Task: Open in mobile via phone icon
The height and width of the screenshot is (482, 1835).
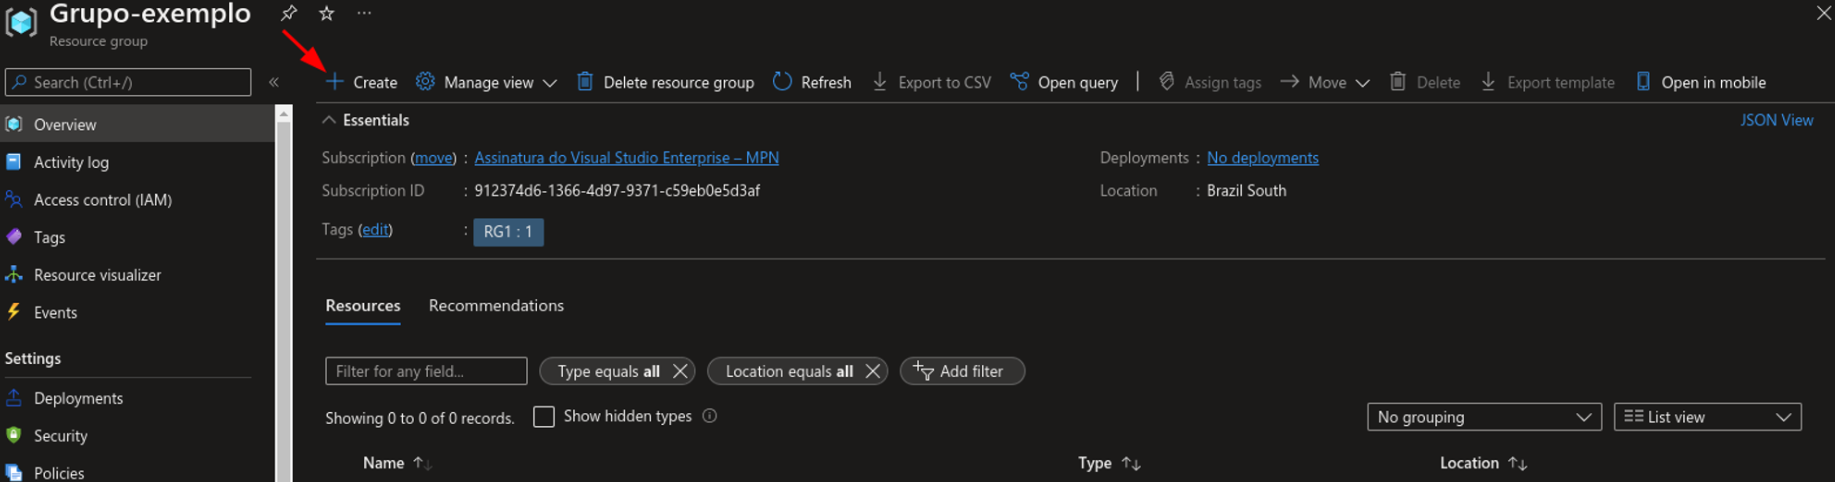Action: (x=1643, y=82)
